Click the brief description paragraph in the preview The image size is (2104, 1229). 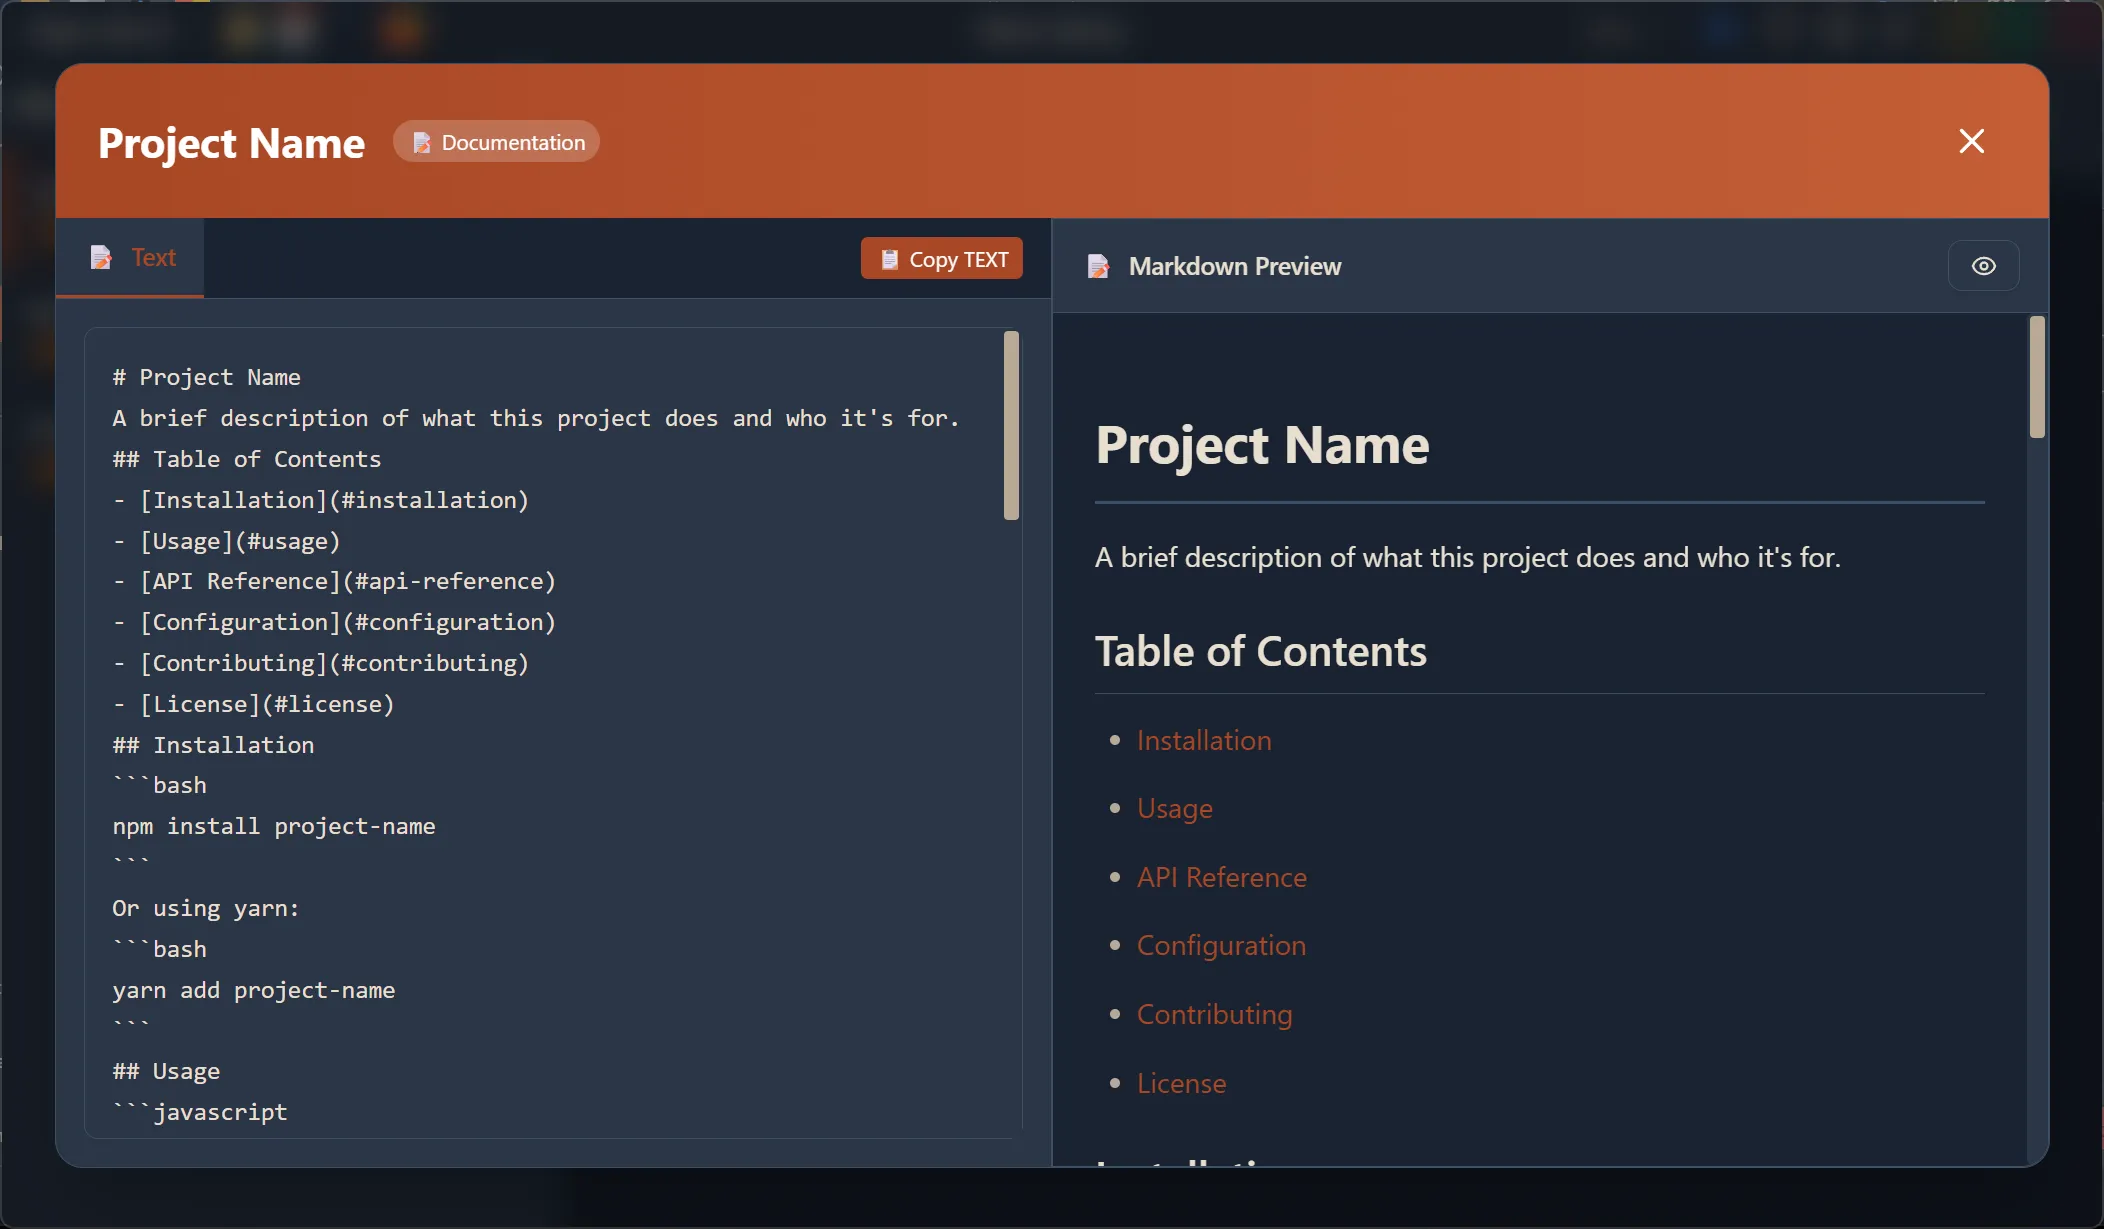point(1468,557)
